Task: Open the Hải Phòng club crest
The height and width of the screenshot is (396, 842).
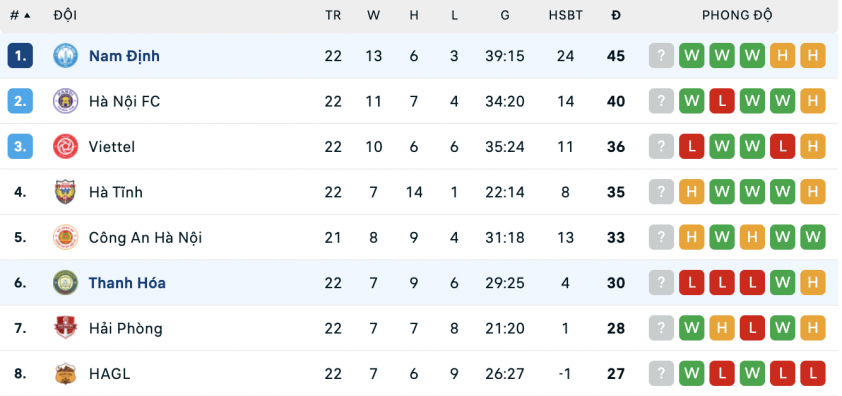Action: point(66,328)
